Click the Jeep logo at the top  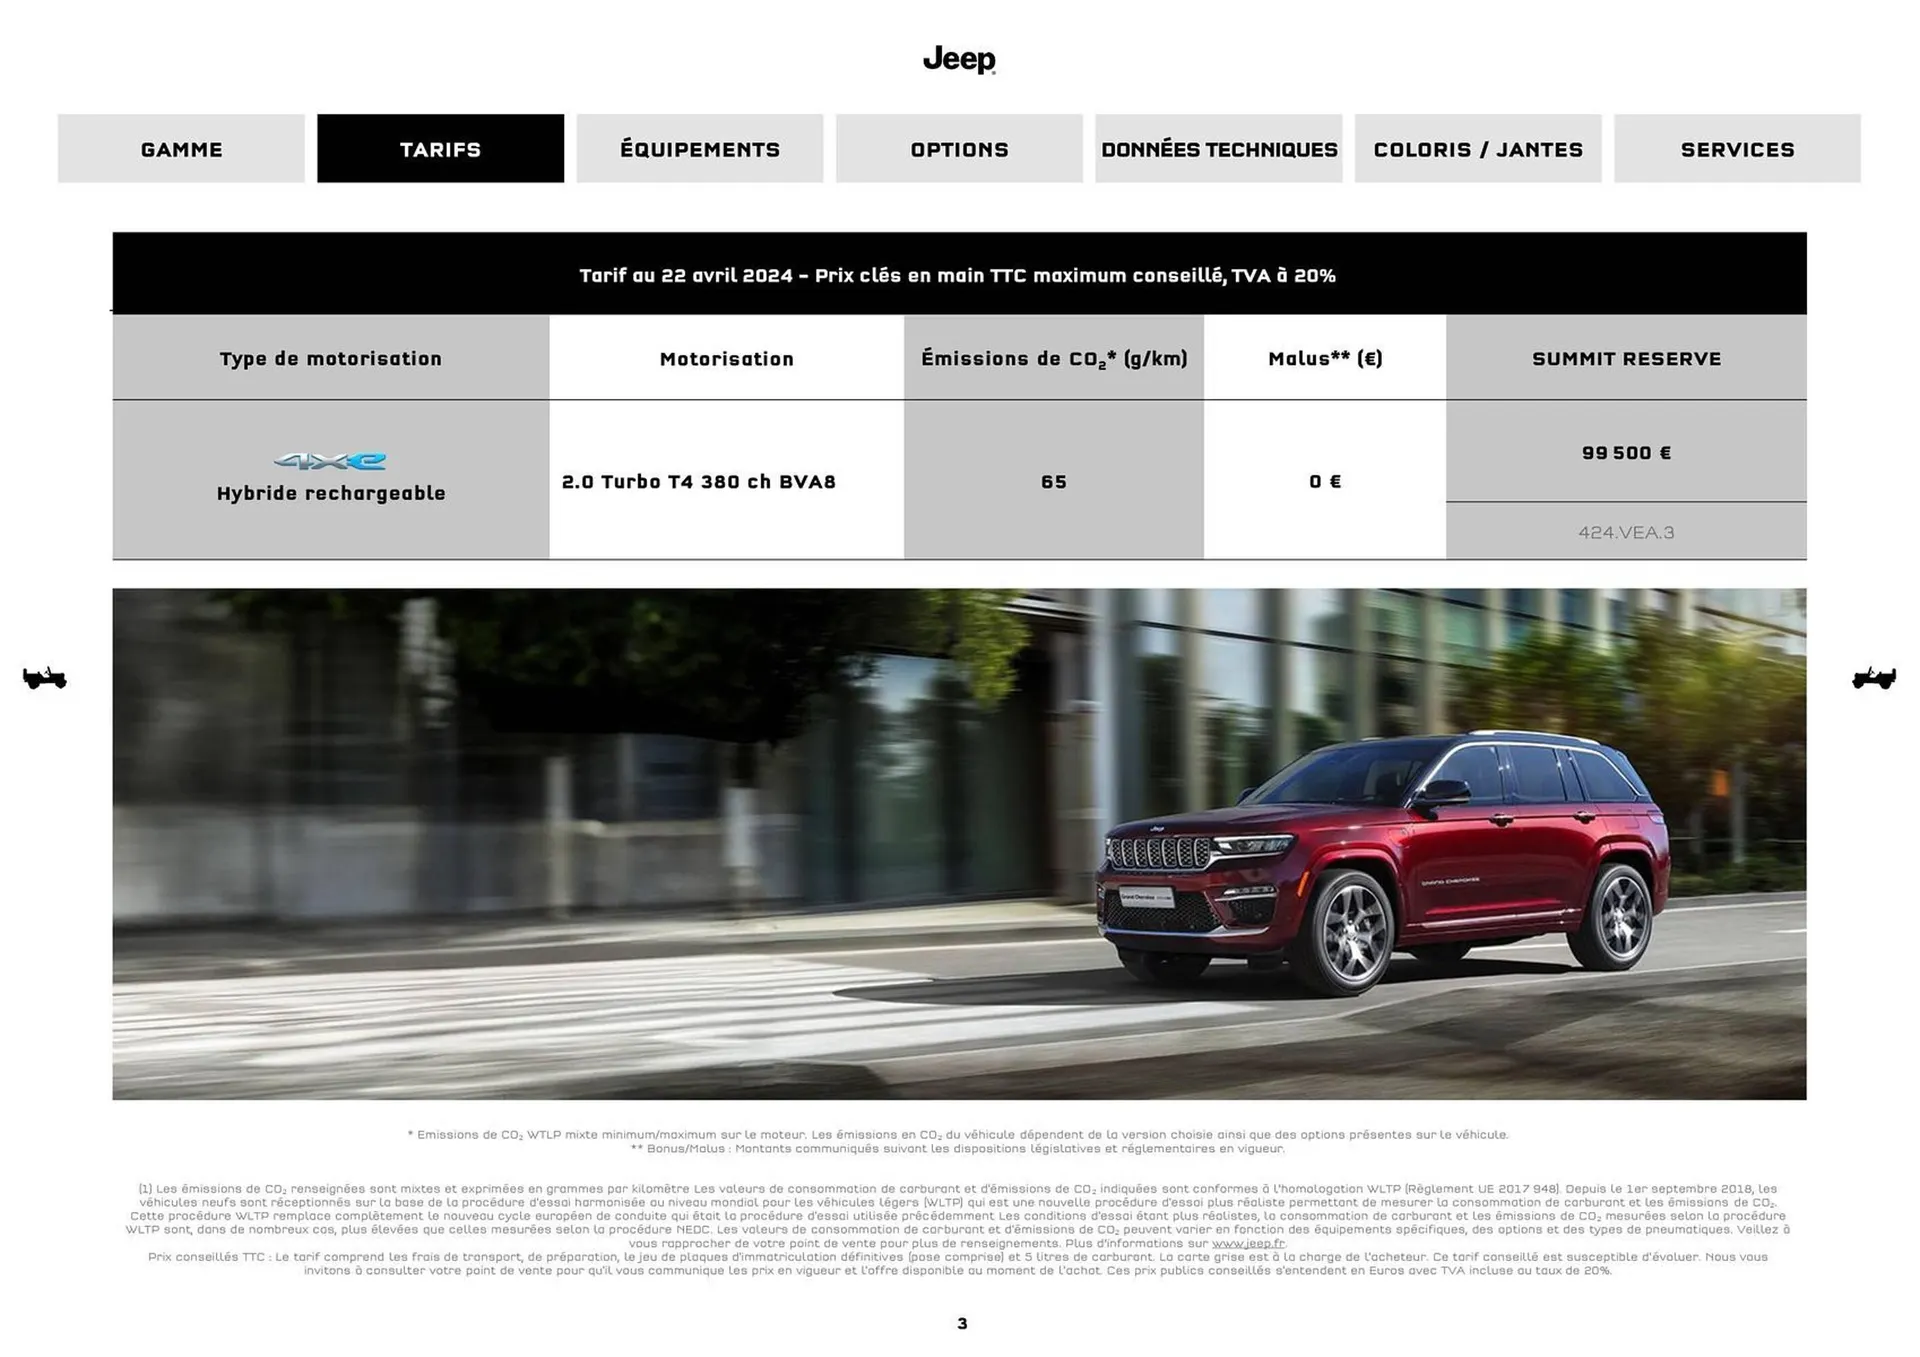click(x=957, y=60)
